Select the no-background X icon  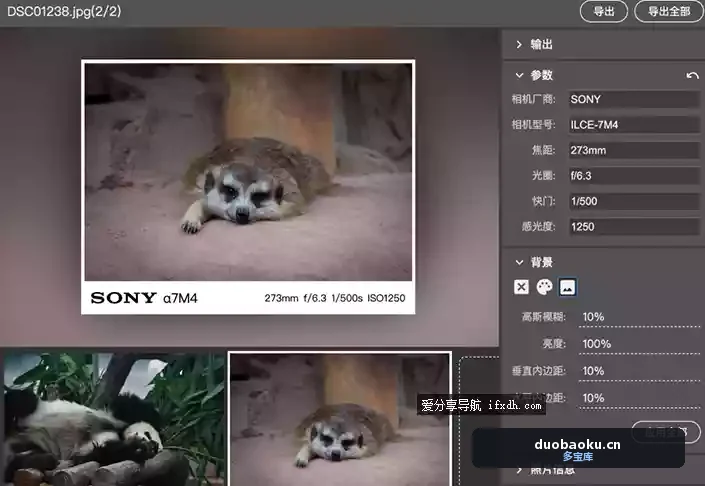(522, 287)
